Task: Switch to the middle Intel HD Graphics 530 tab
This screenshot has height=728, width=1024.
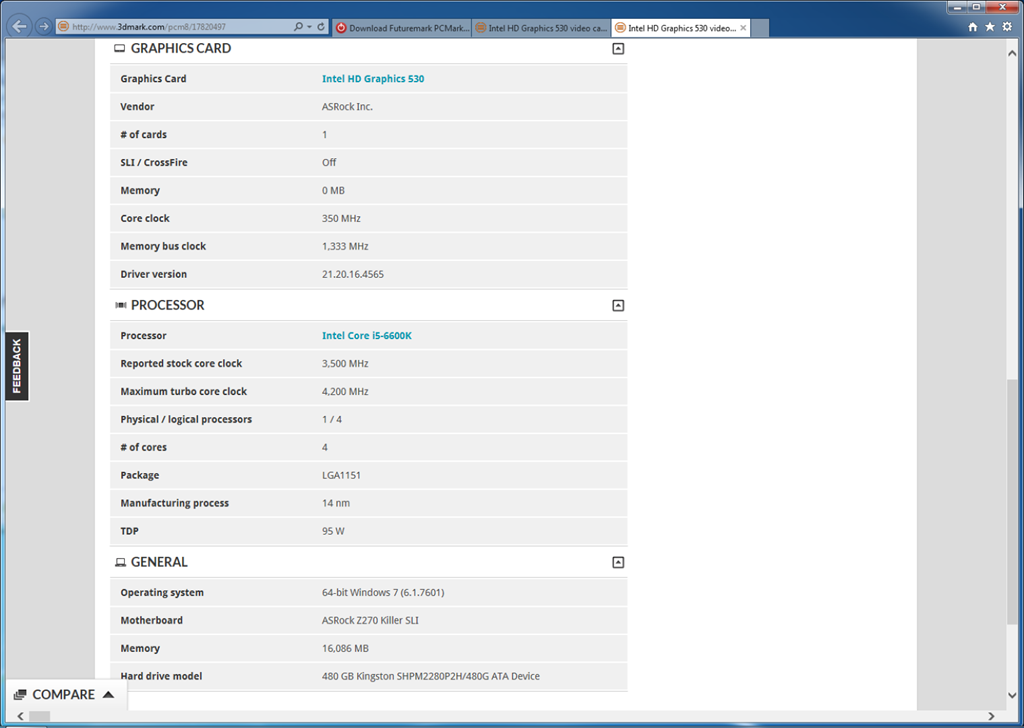Action: tap(541, 27)
